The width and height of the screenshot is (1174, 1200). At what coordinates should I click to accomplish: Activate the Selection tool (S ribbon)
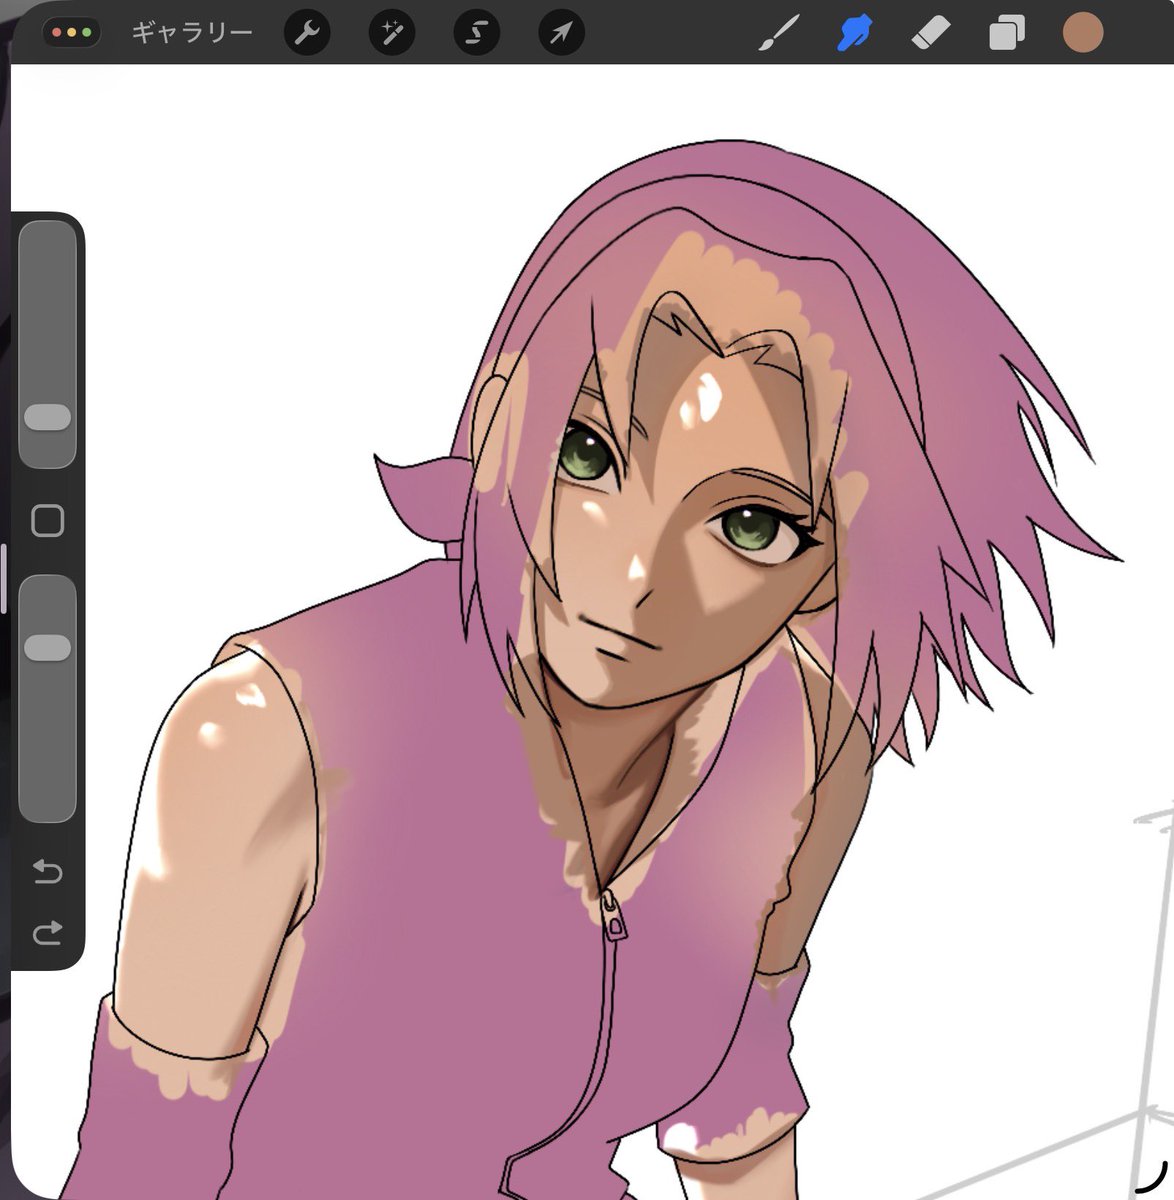coord(477,33)
